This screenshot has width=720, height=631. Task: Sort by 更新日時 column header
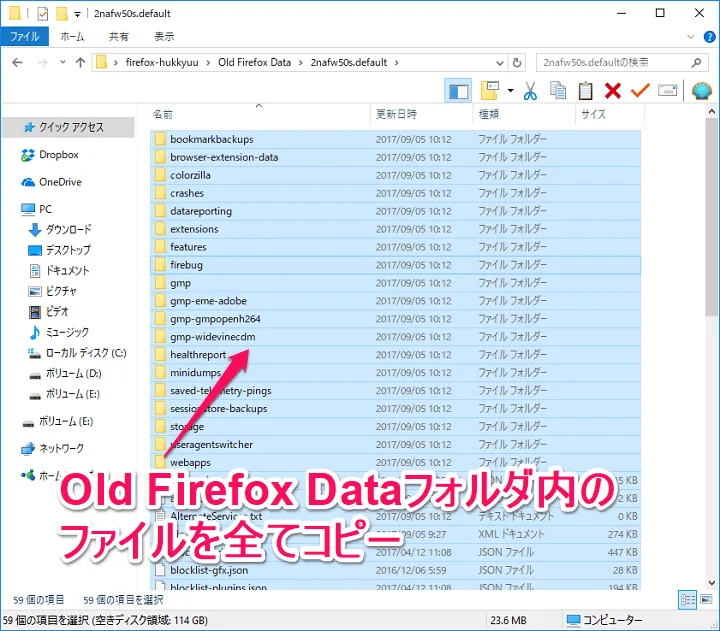coord(422,114)
